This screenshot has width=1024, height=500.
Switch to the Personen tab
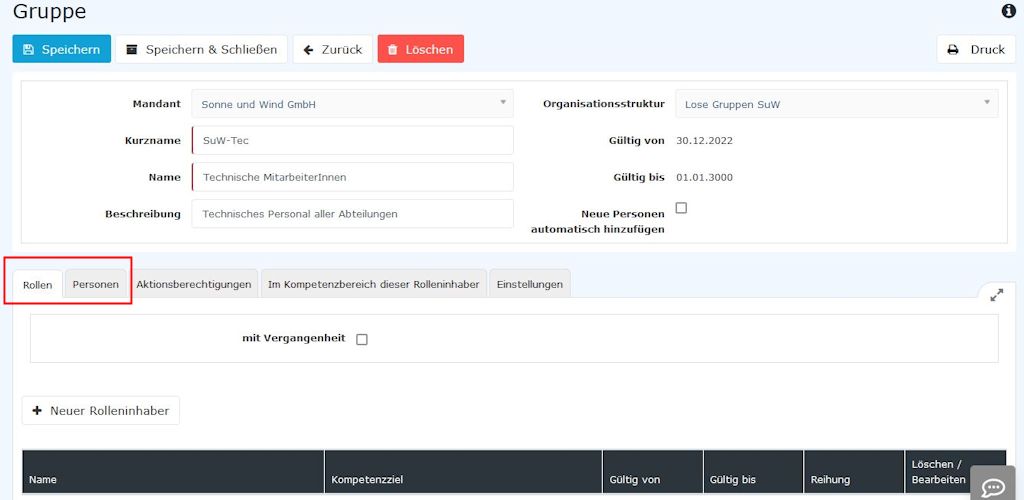click(95, 284)
